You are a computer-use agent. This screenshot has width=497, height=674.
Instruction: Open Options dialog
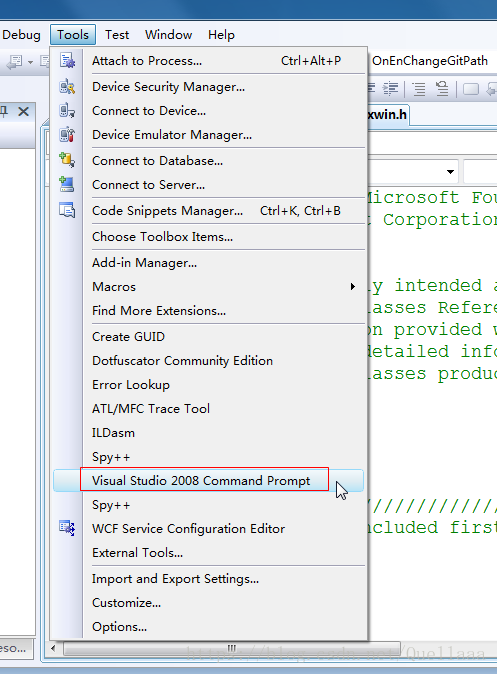point(209,627)
